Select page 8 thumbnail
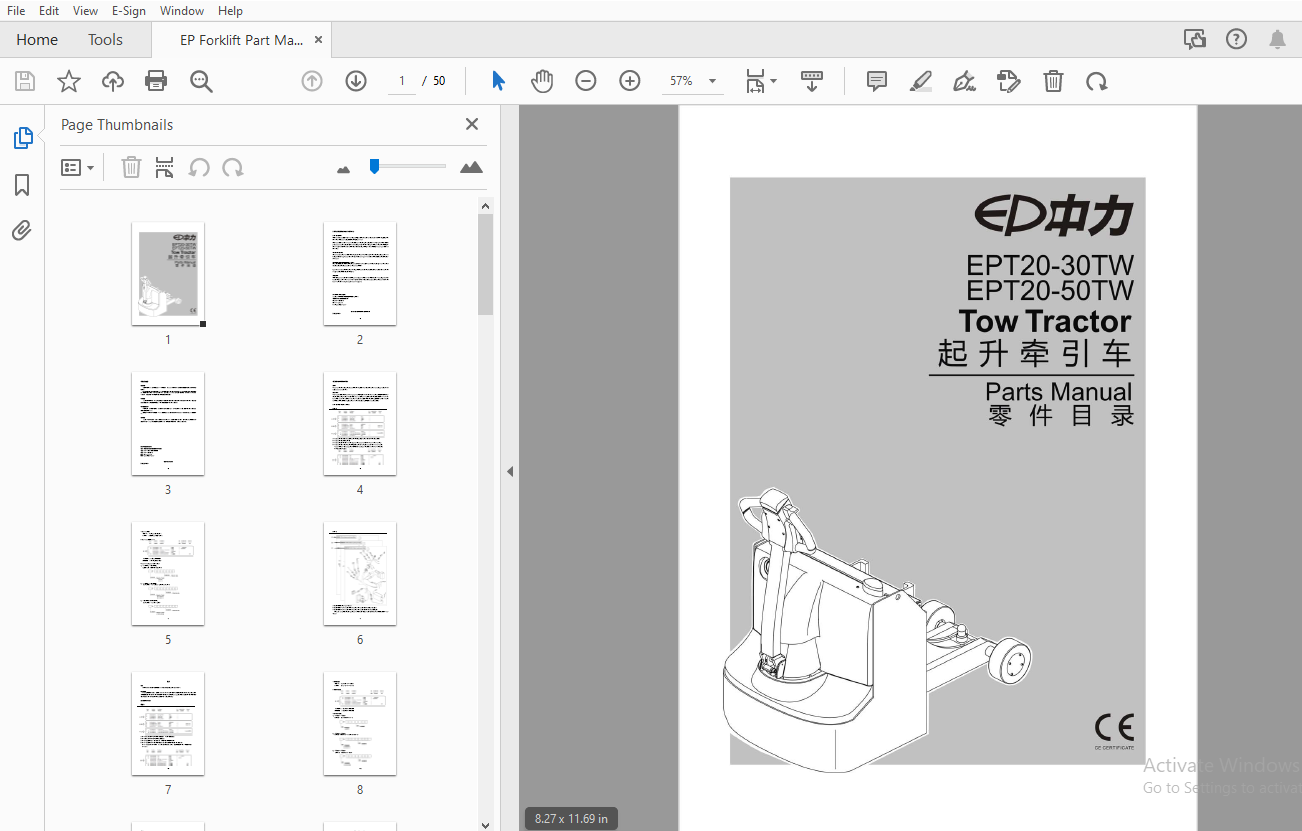Viewport: 1302px width, 831px height. (360, 724)
